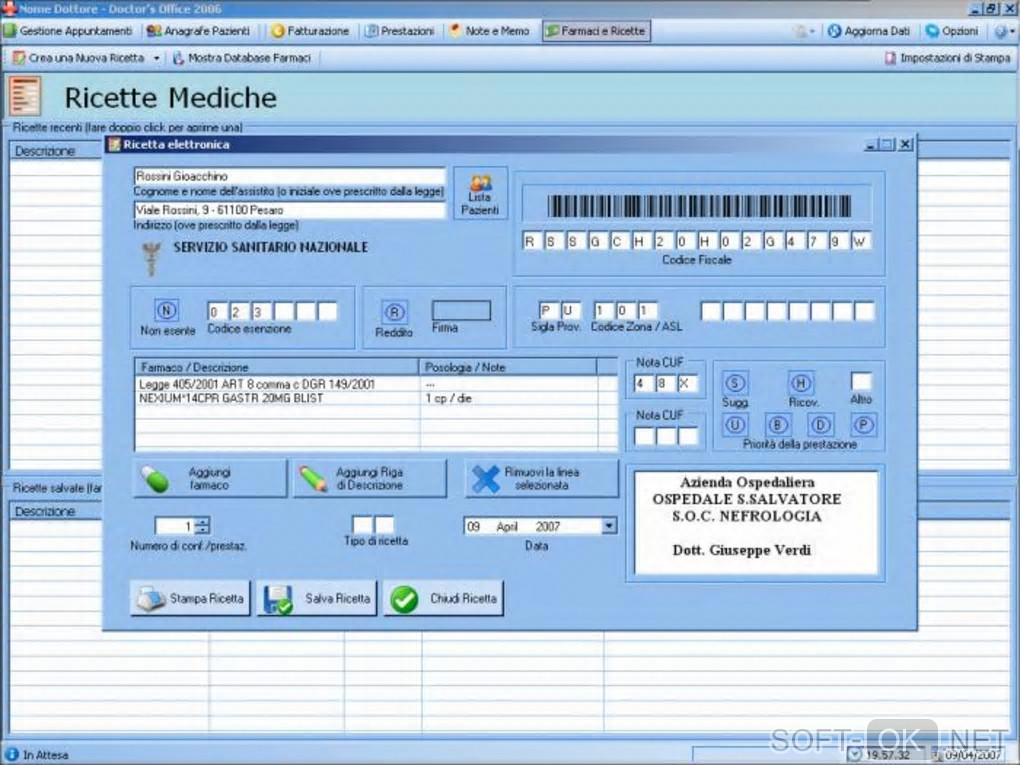Edit patient name field Rossini Gioacchino
1020x765 pixels.
point(289,176)
